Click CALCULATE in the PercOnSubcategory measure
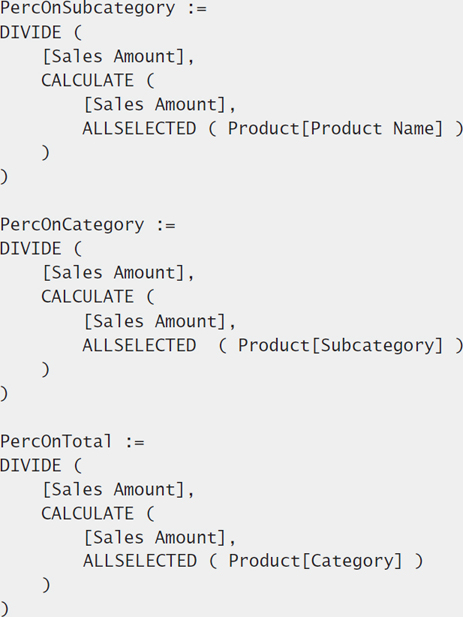Image resolution: width=463 pixels, height=617 pixels. click(87, 81)
